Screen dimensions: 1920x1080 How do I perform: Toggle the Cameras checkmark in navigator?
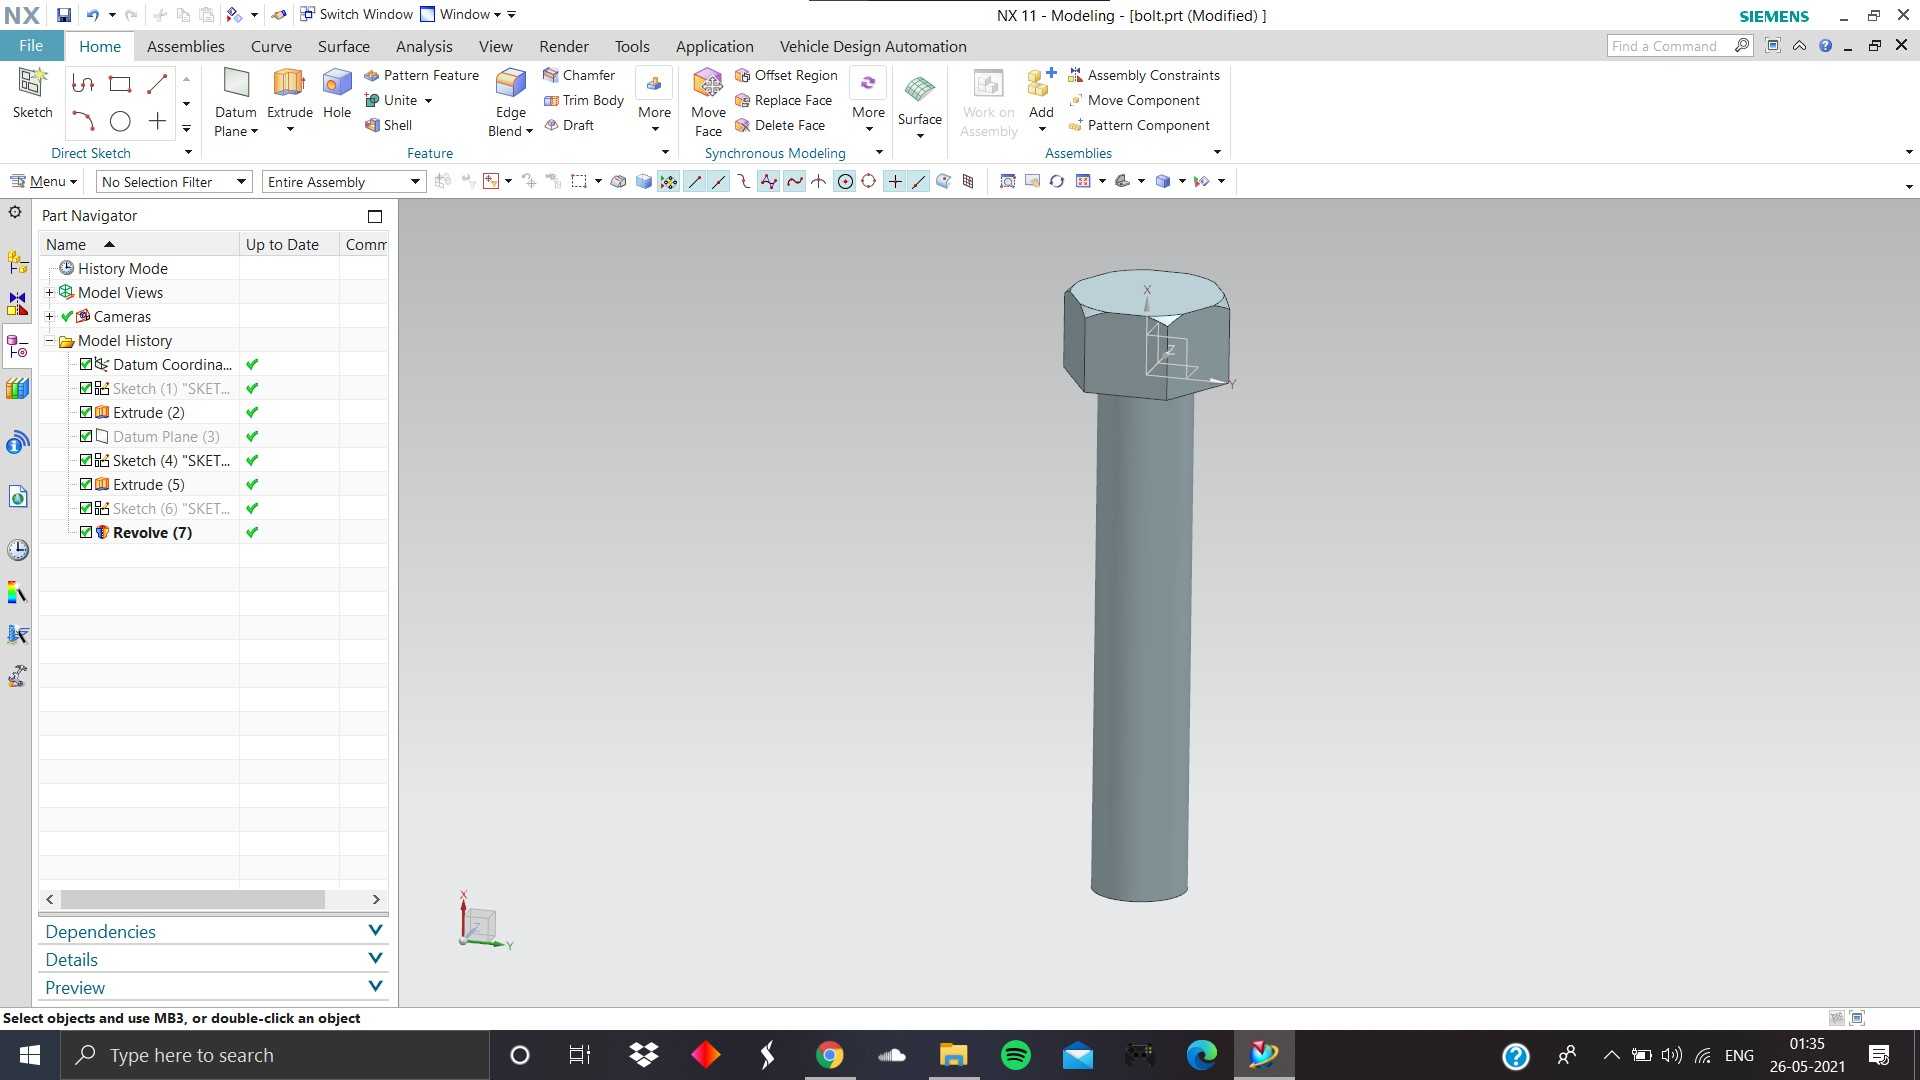(x=67, y=316)
